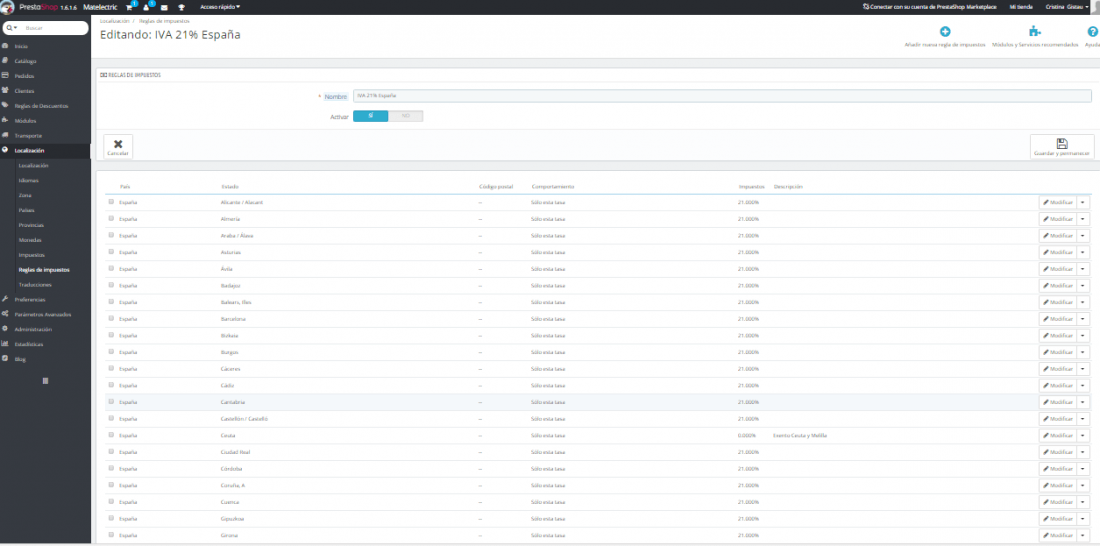Click into the Nombre input field
The height and width of the screenshot is (546, 1100).
[x=722, y=95]
